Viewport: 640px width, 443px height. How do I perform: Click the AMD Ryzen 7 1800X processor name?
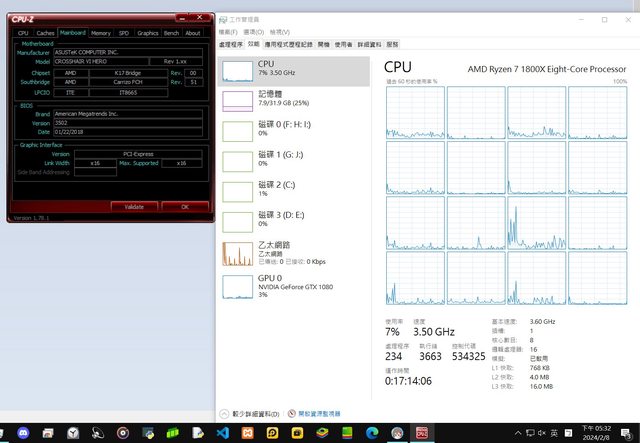coord(547,69)
